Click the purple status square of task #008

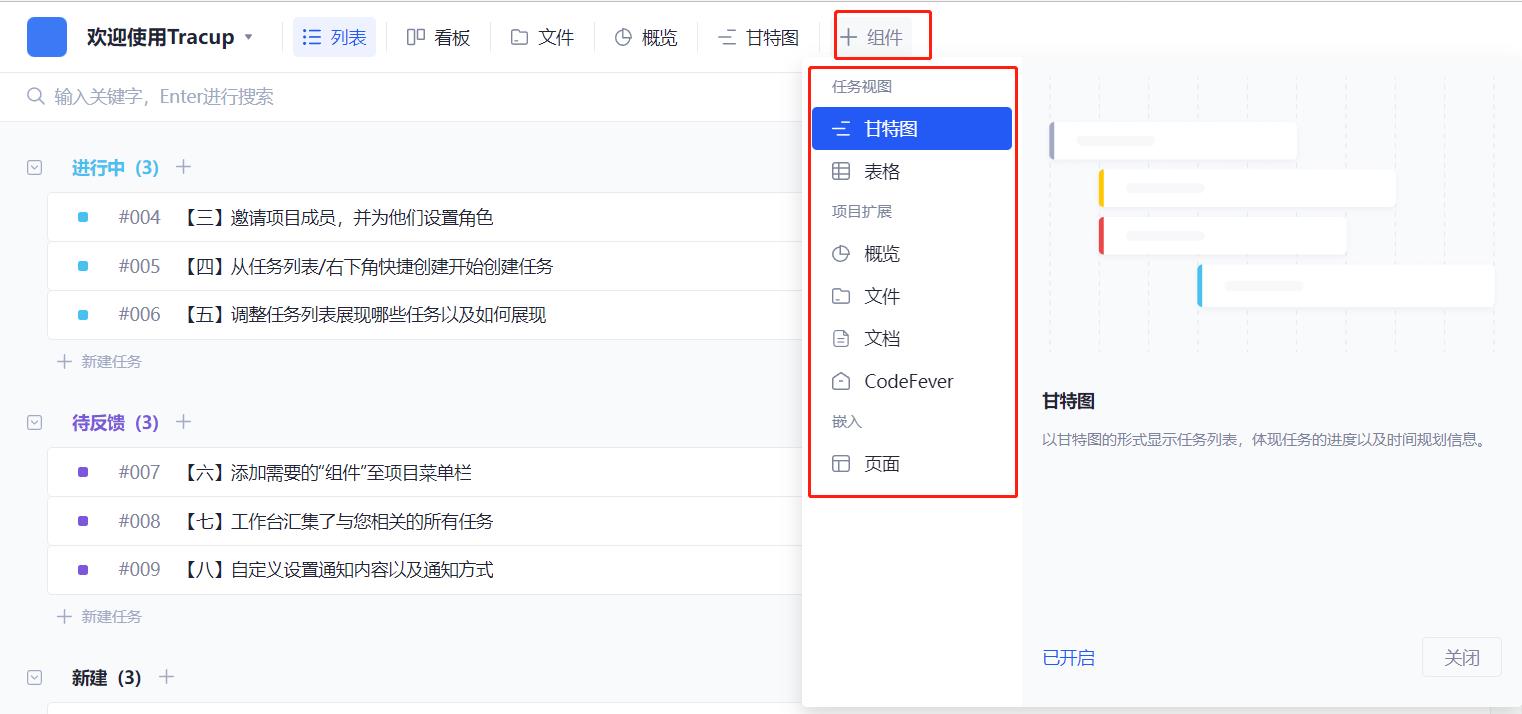pos(83,521)
